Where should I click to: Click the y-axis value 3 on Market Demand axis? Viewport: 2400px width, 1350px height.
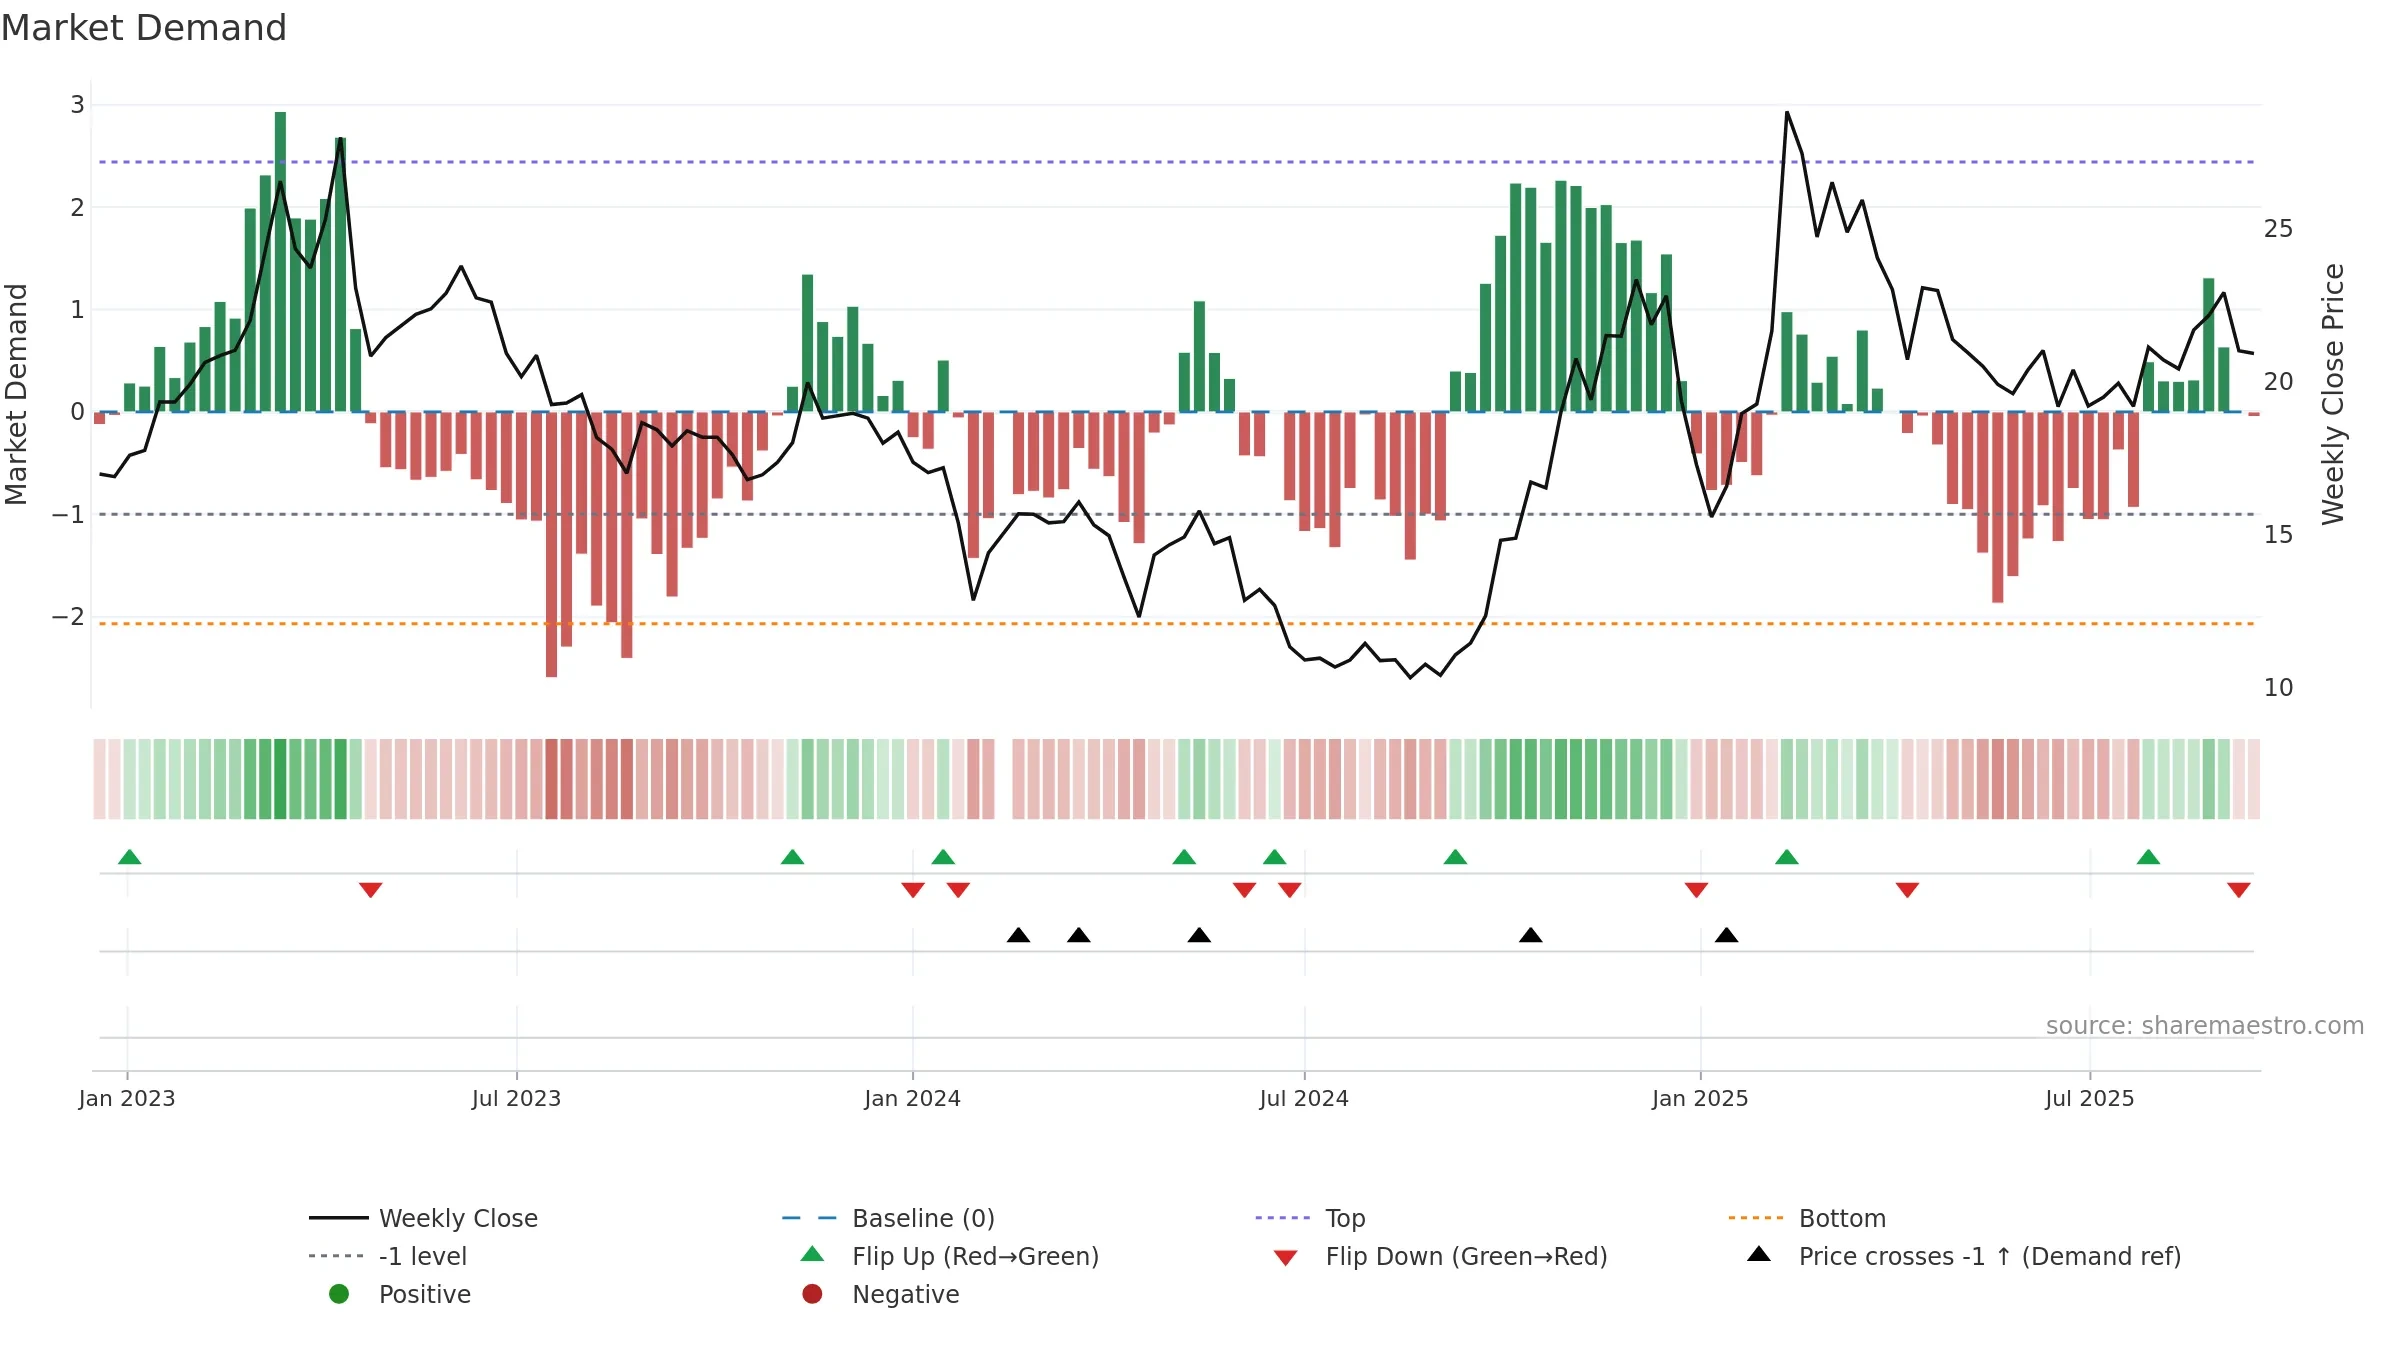[77, 105]
